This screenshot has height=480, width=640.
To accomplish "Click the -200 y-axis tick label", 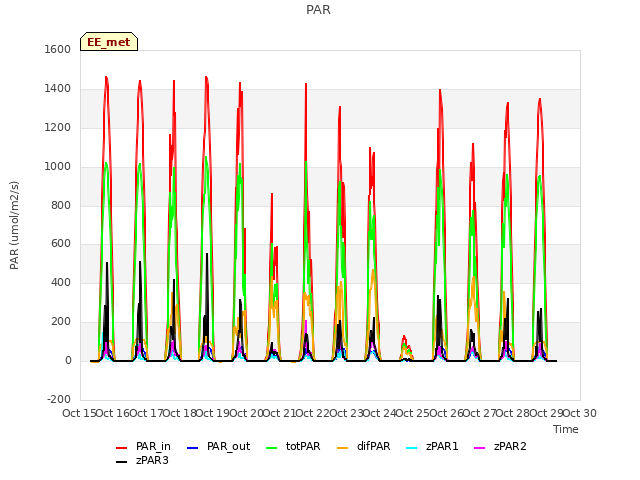I will (x=59, y=399).
